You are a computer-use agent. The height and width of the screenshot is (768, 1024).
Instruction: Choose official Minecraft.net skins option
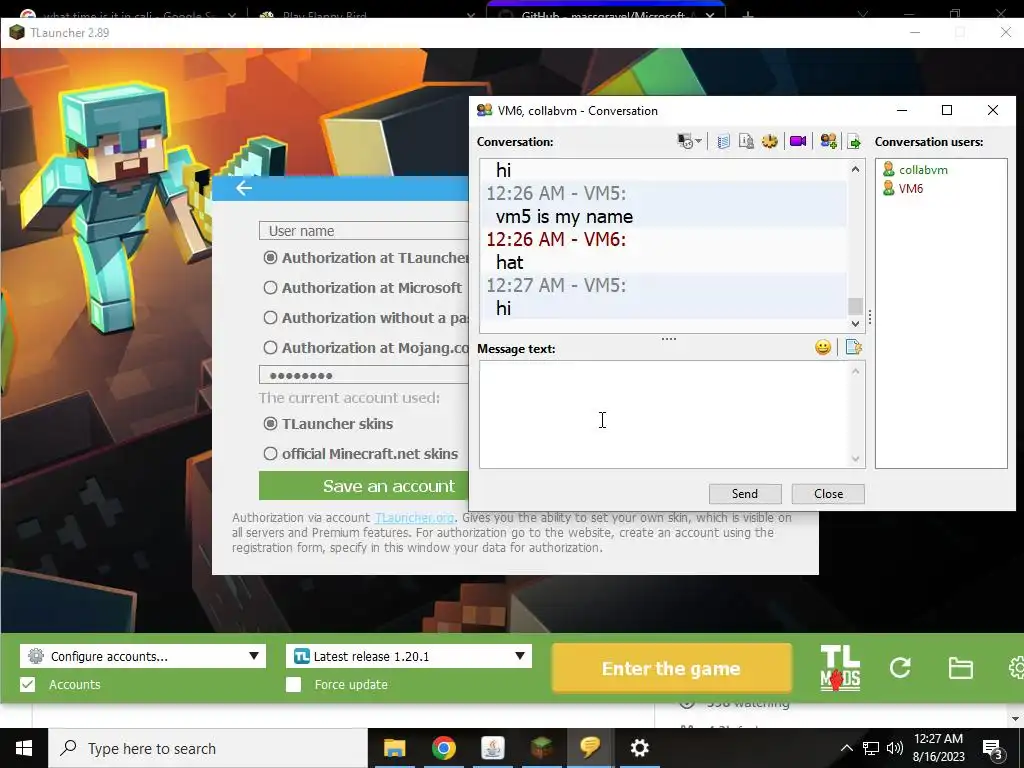click(x=270, y=453)
